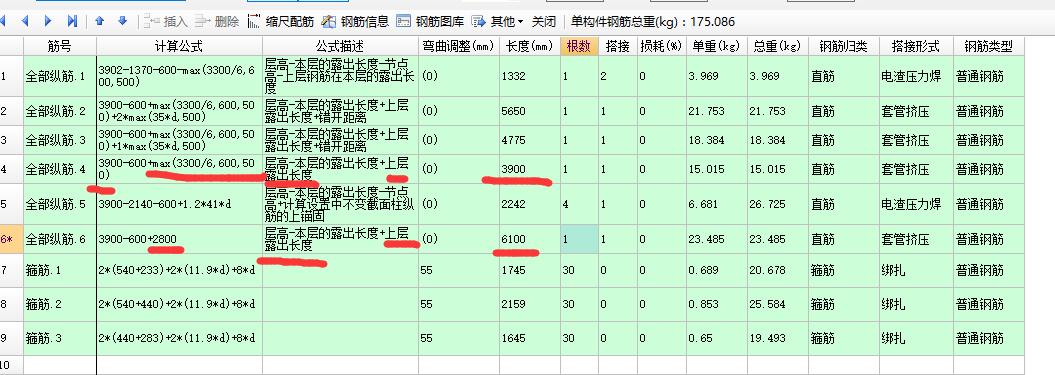Click formula 2*(540+440)+2*(11.9*d)+8*d
This screenshot has width=1055, height=375.
coord(179,304)
